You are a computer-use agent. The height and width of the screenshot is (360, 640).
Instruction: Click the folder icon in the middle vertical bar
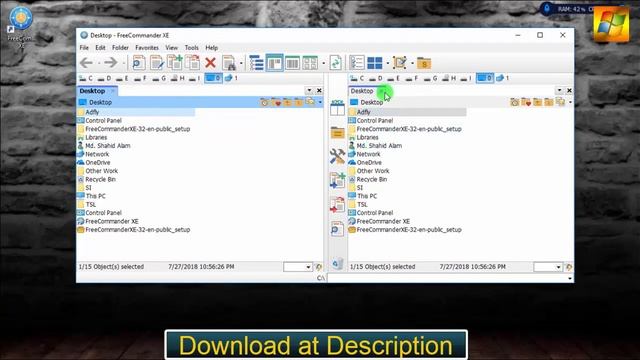[338, 133]
